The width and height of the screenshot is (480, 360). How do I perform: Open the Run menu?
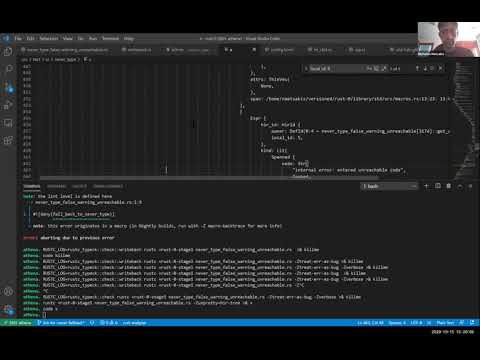coord(93,38)
